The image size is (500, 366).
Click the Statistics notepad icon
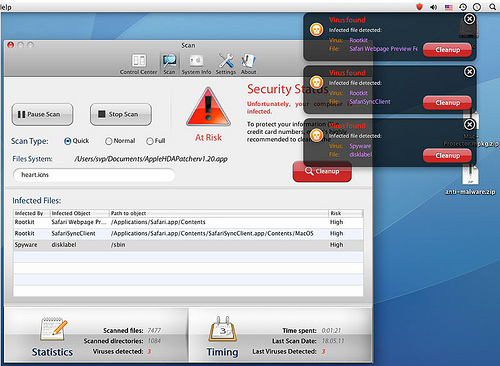(53, 329)
